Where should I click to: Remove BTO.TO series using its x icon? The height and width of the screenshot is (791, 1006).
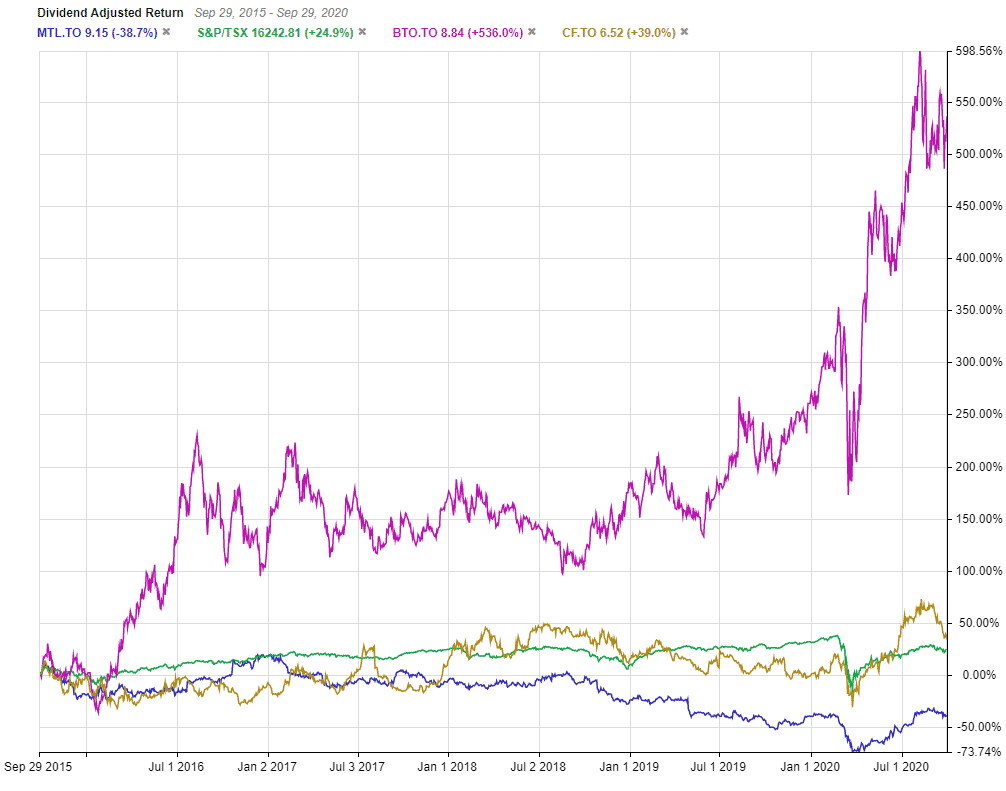click(x=531, y=32)
